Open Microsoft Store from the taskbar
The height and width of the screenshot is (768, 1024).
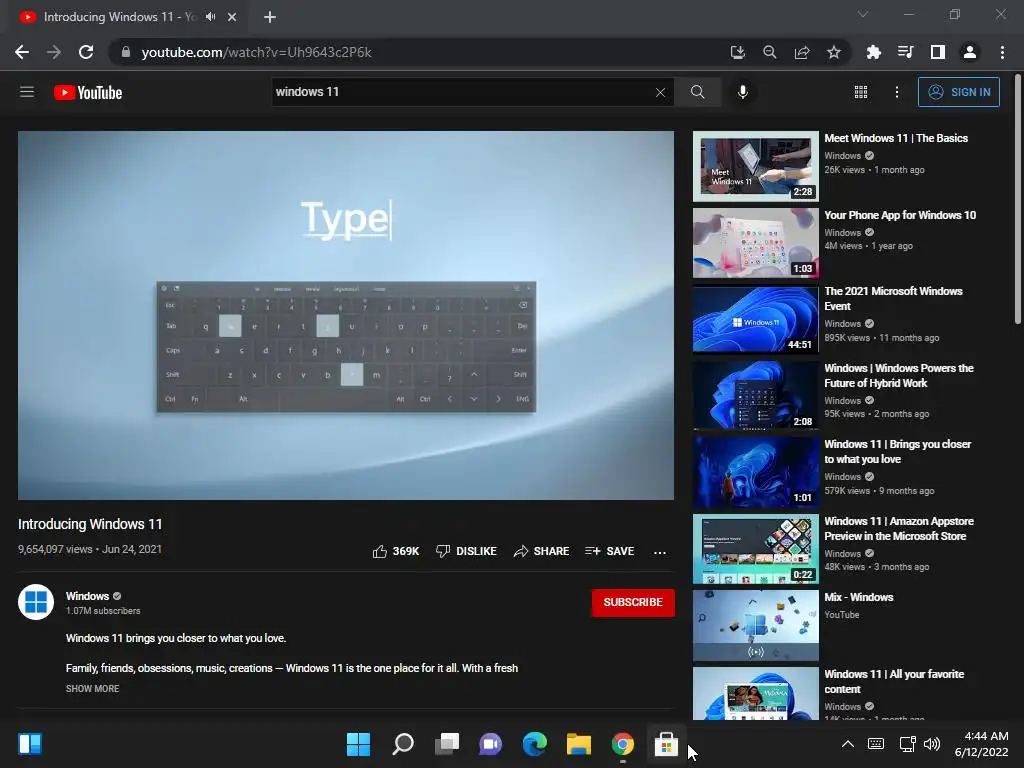click(666, 744)
